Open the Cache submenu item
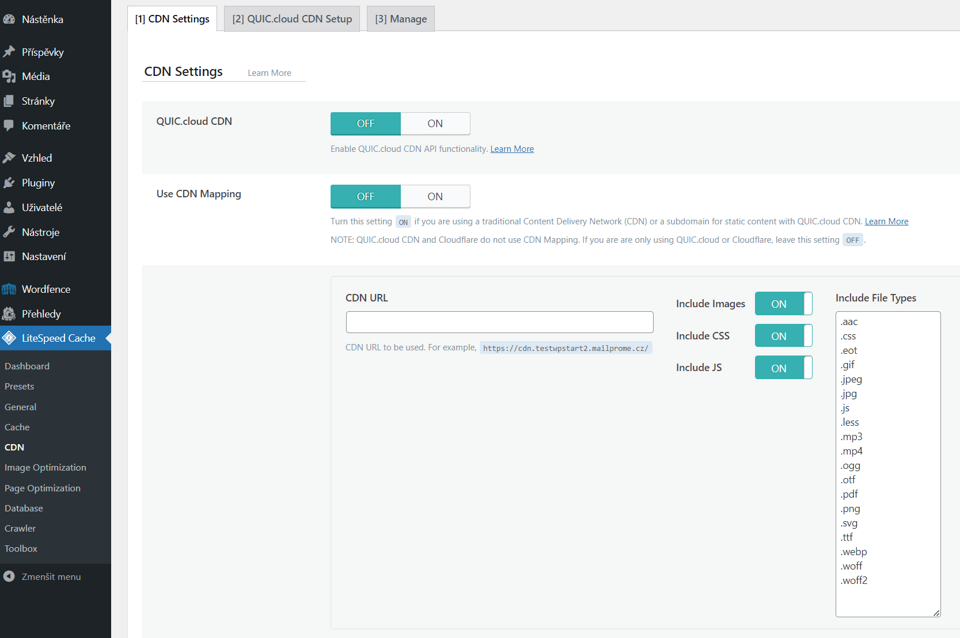The image size is (960, 638). tap(17, 427)
